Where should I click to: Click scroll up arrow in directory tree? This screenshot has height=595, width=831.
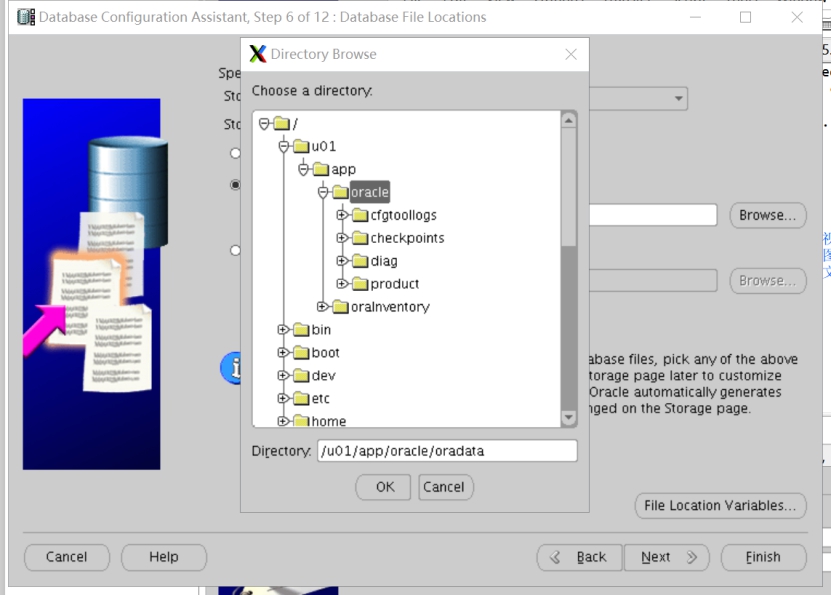(569, 121)
